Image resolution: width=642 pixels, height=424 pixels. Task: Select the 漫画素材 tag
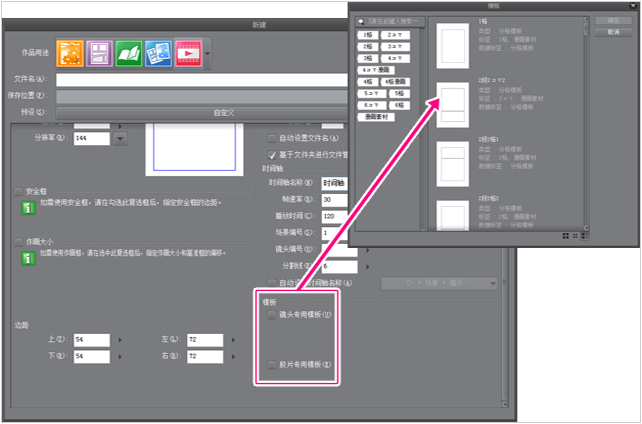(376, 117)
